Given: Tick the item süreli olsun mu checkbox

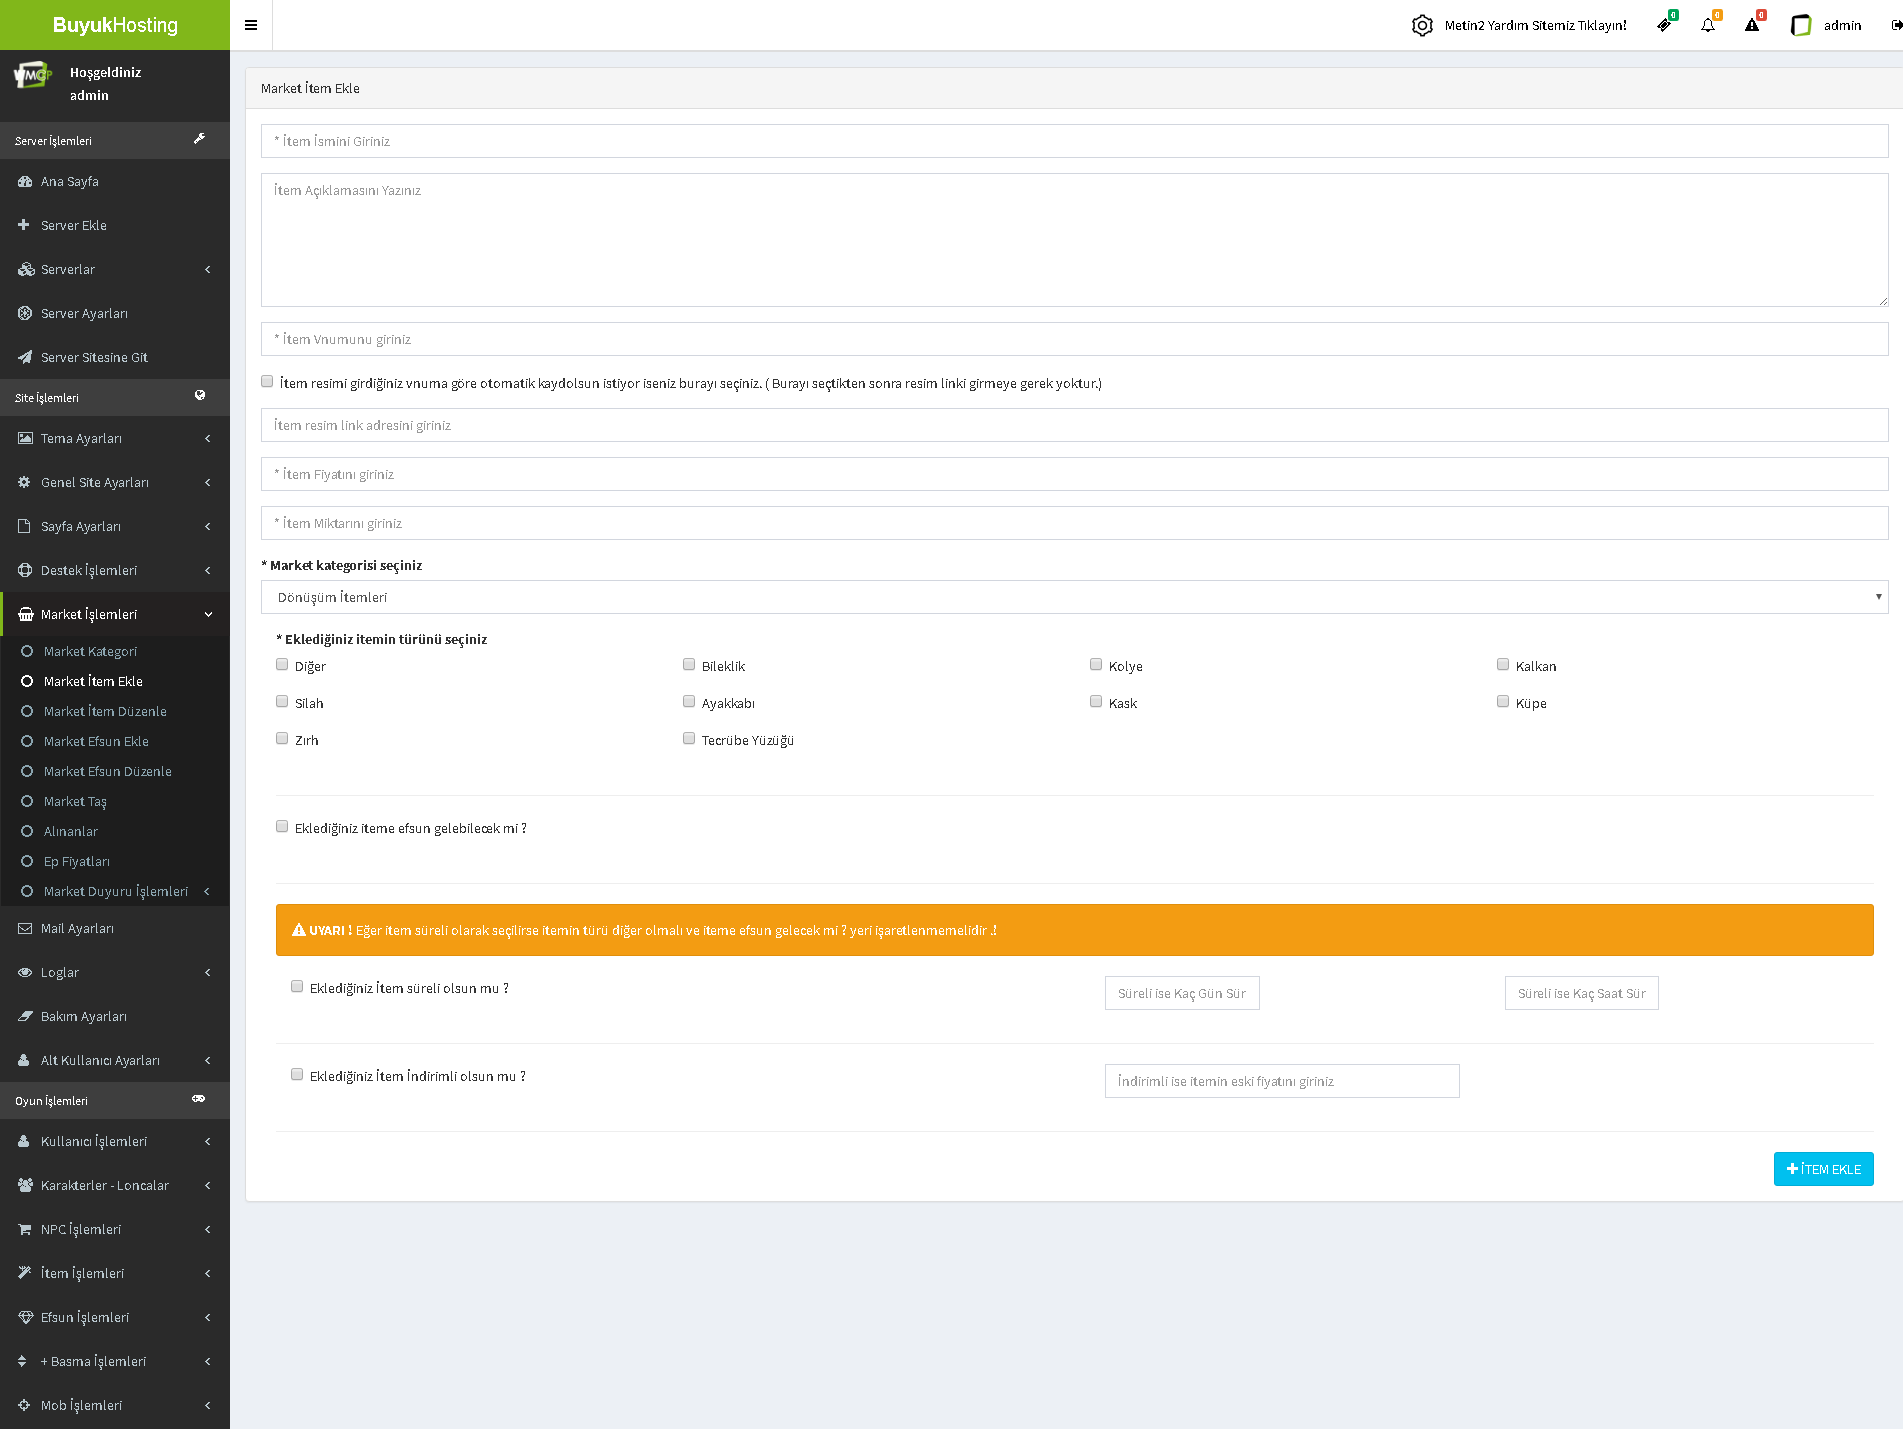Looking at the screenshot, I should [x=297, y=987].
